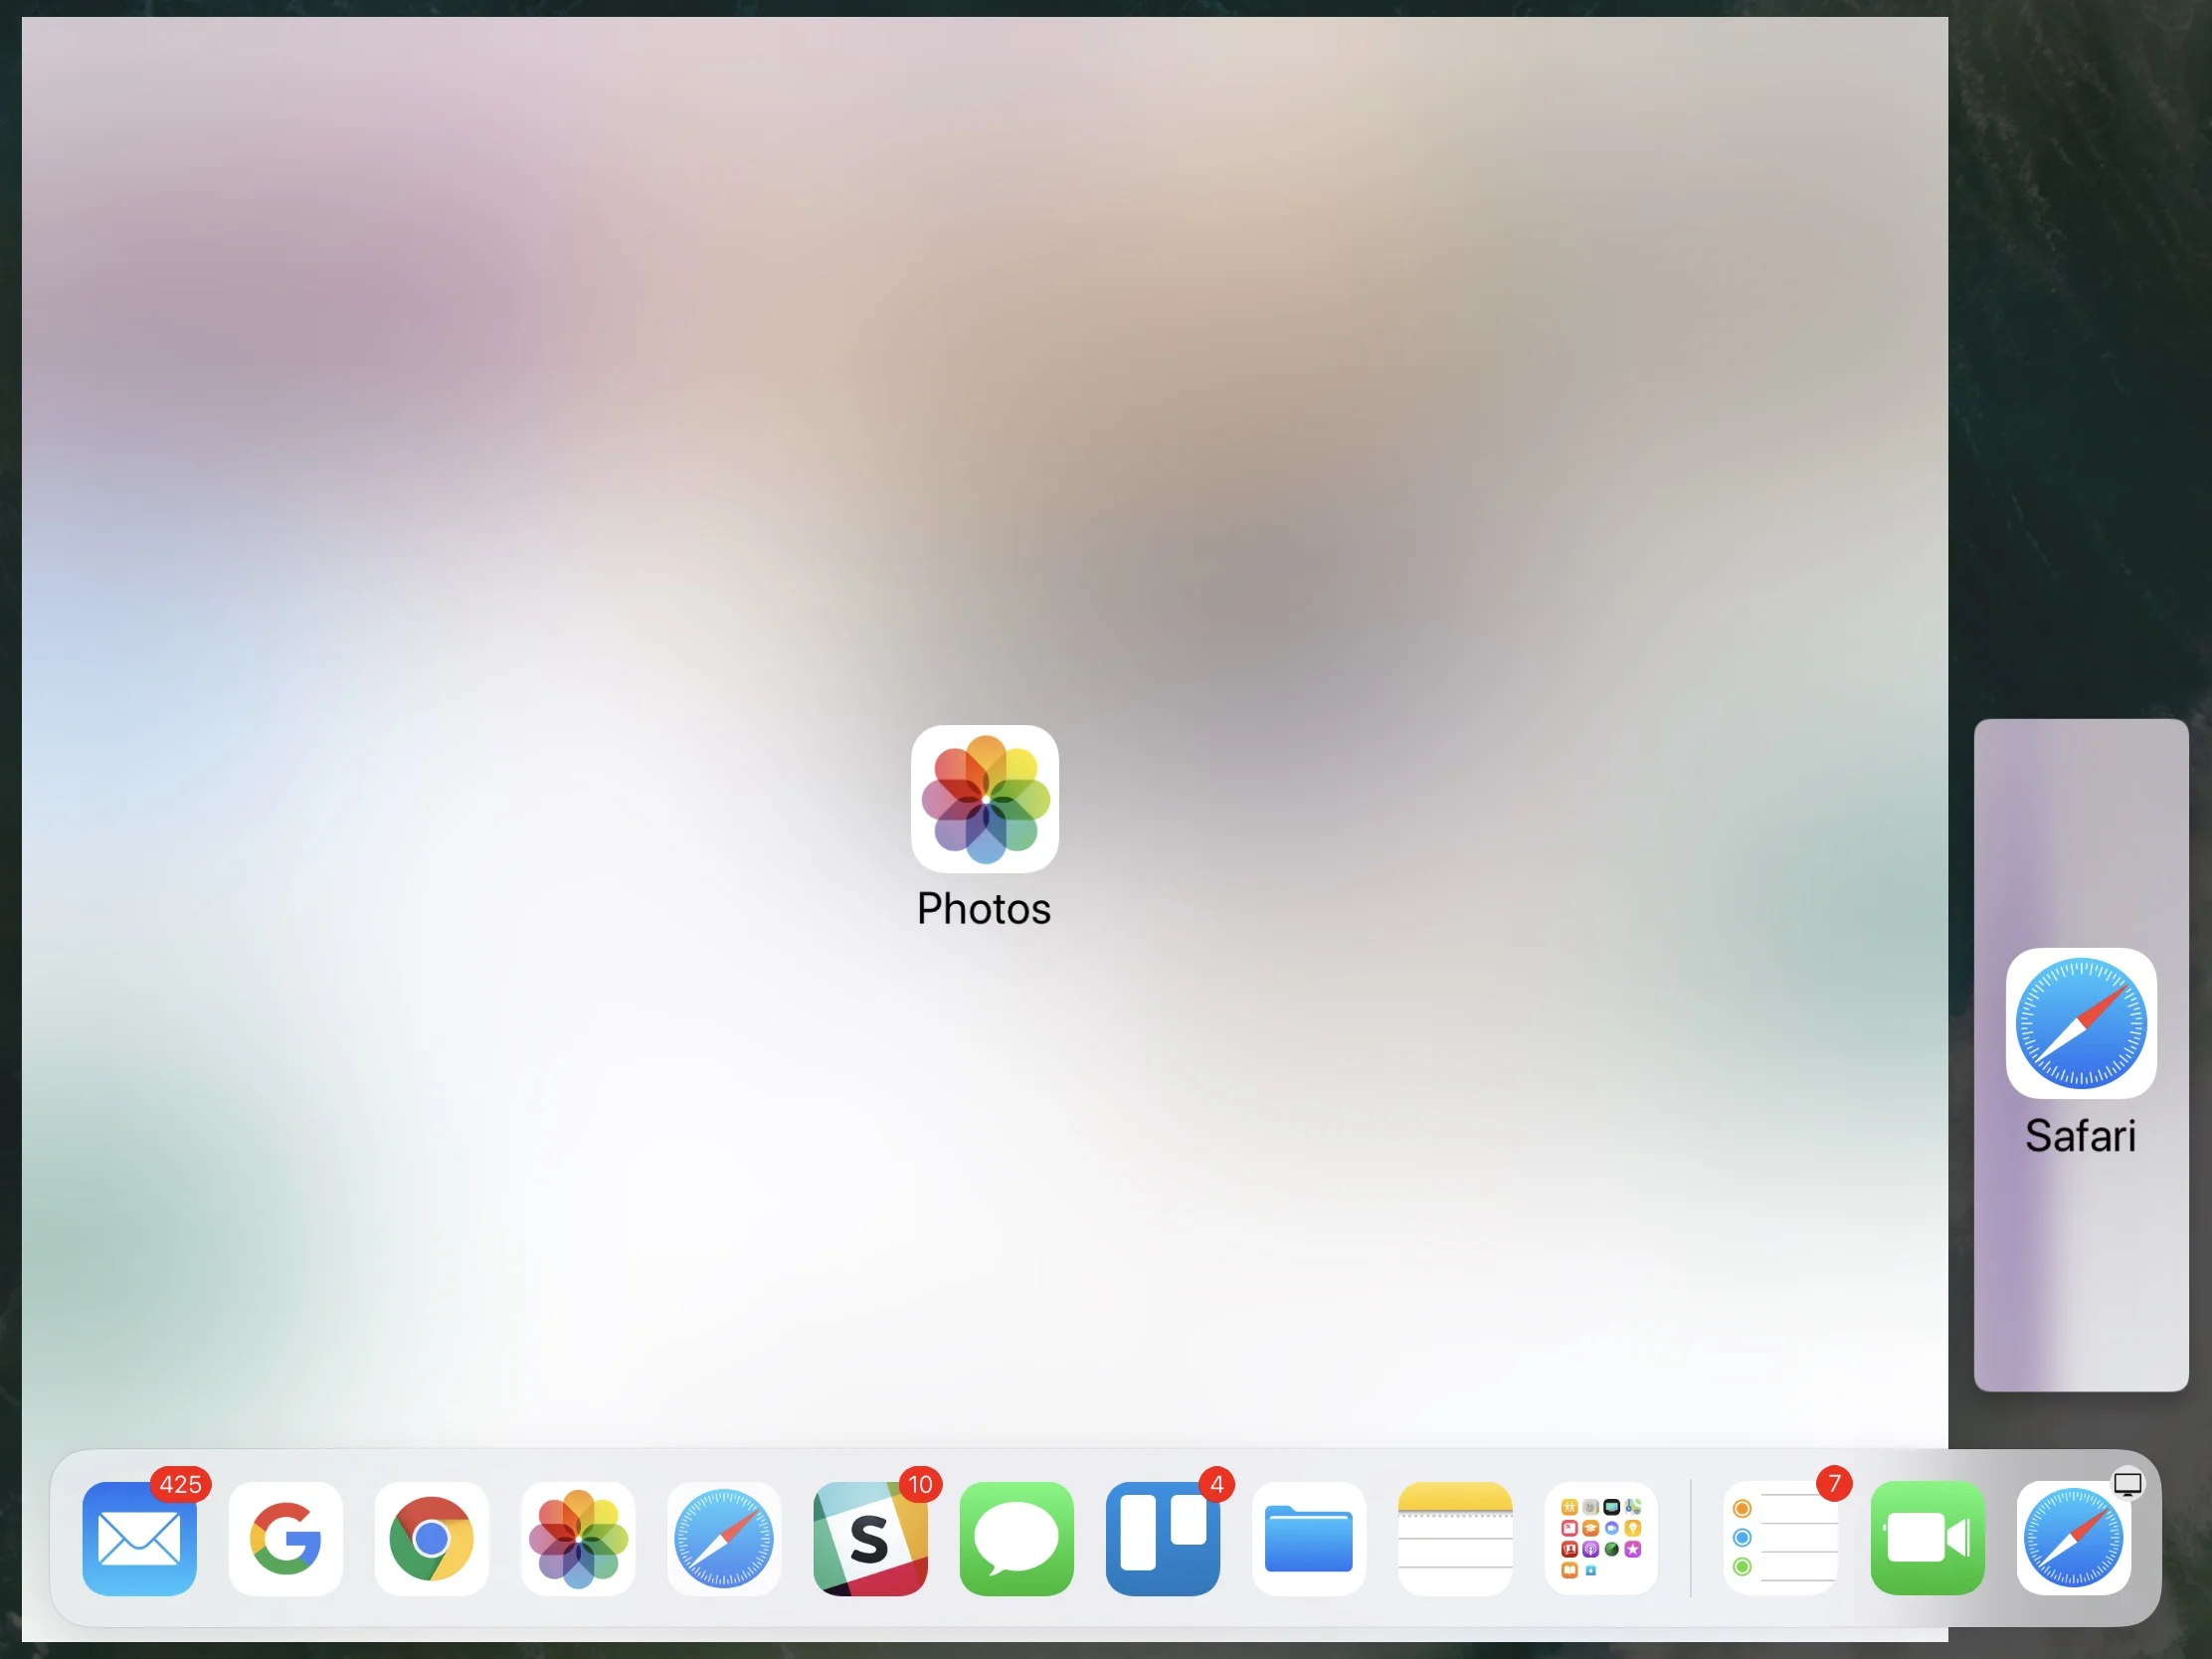This screenshot has width=2212, height=1659.
Task: Tap the Handoff monitor badge on Safari
Action: click(2127, 1484)
